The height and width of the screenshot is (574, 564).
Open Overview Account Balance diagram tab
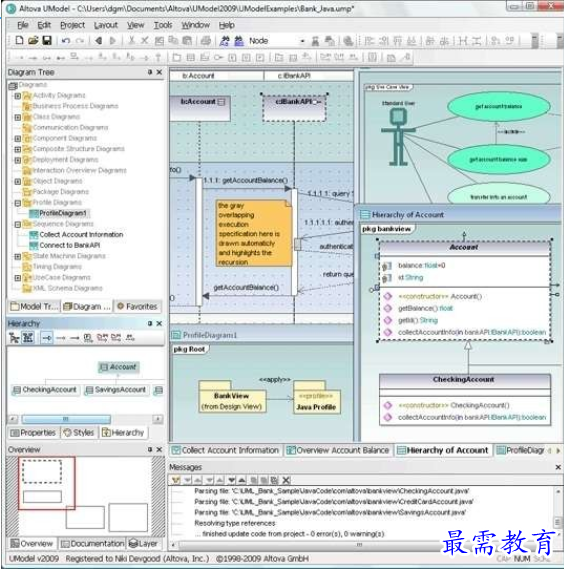338,450
